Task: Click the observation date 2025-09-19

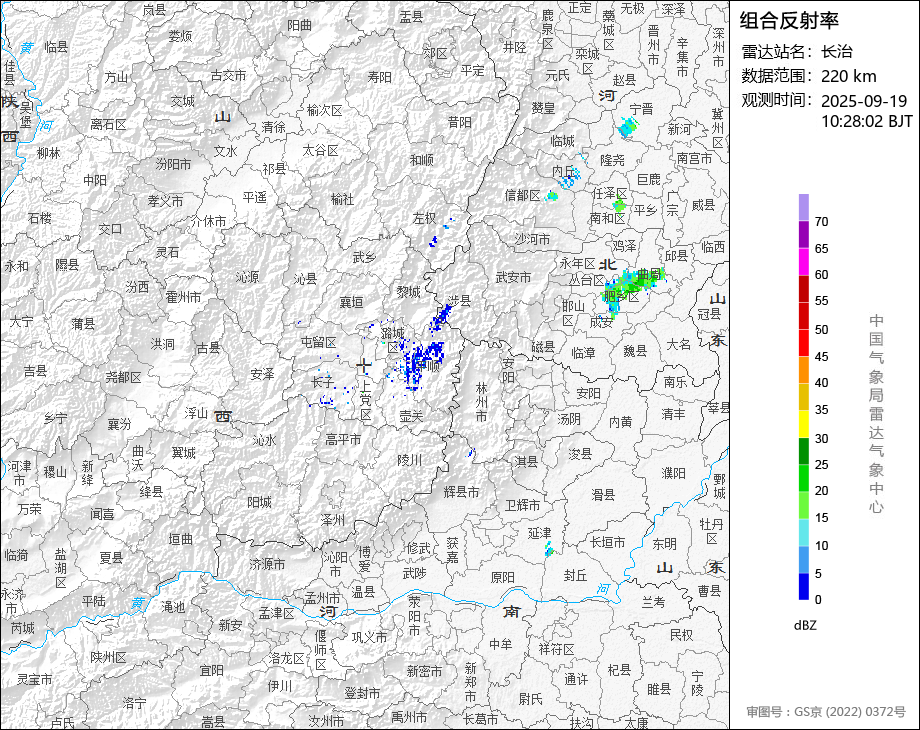Action: [x=864, y=101]
